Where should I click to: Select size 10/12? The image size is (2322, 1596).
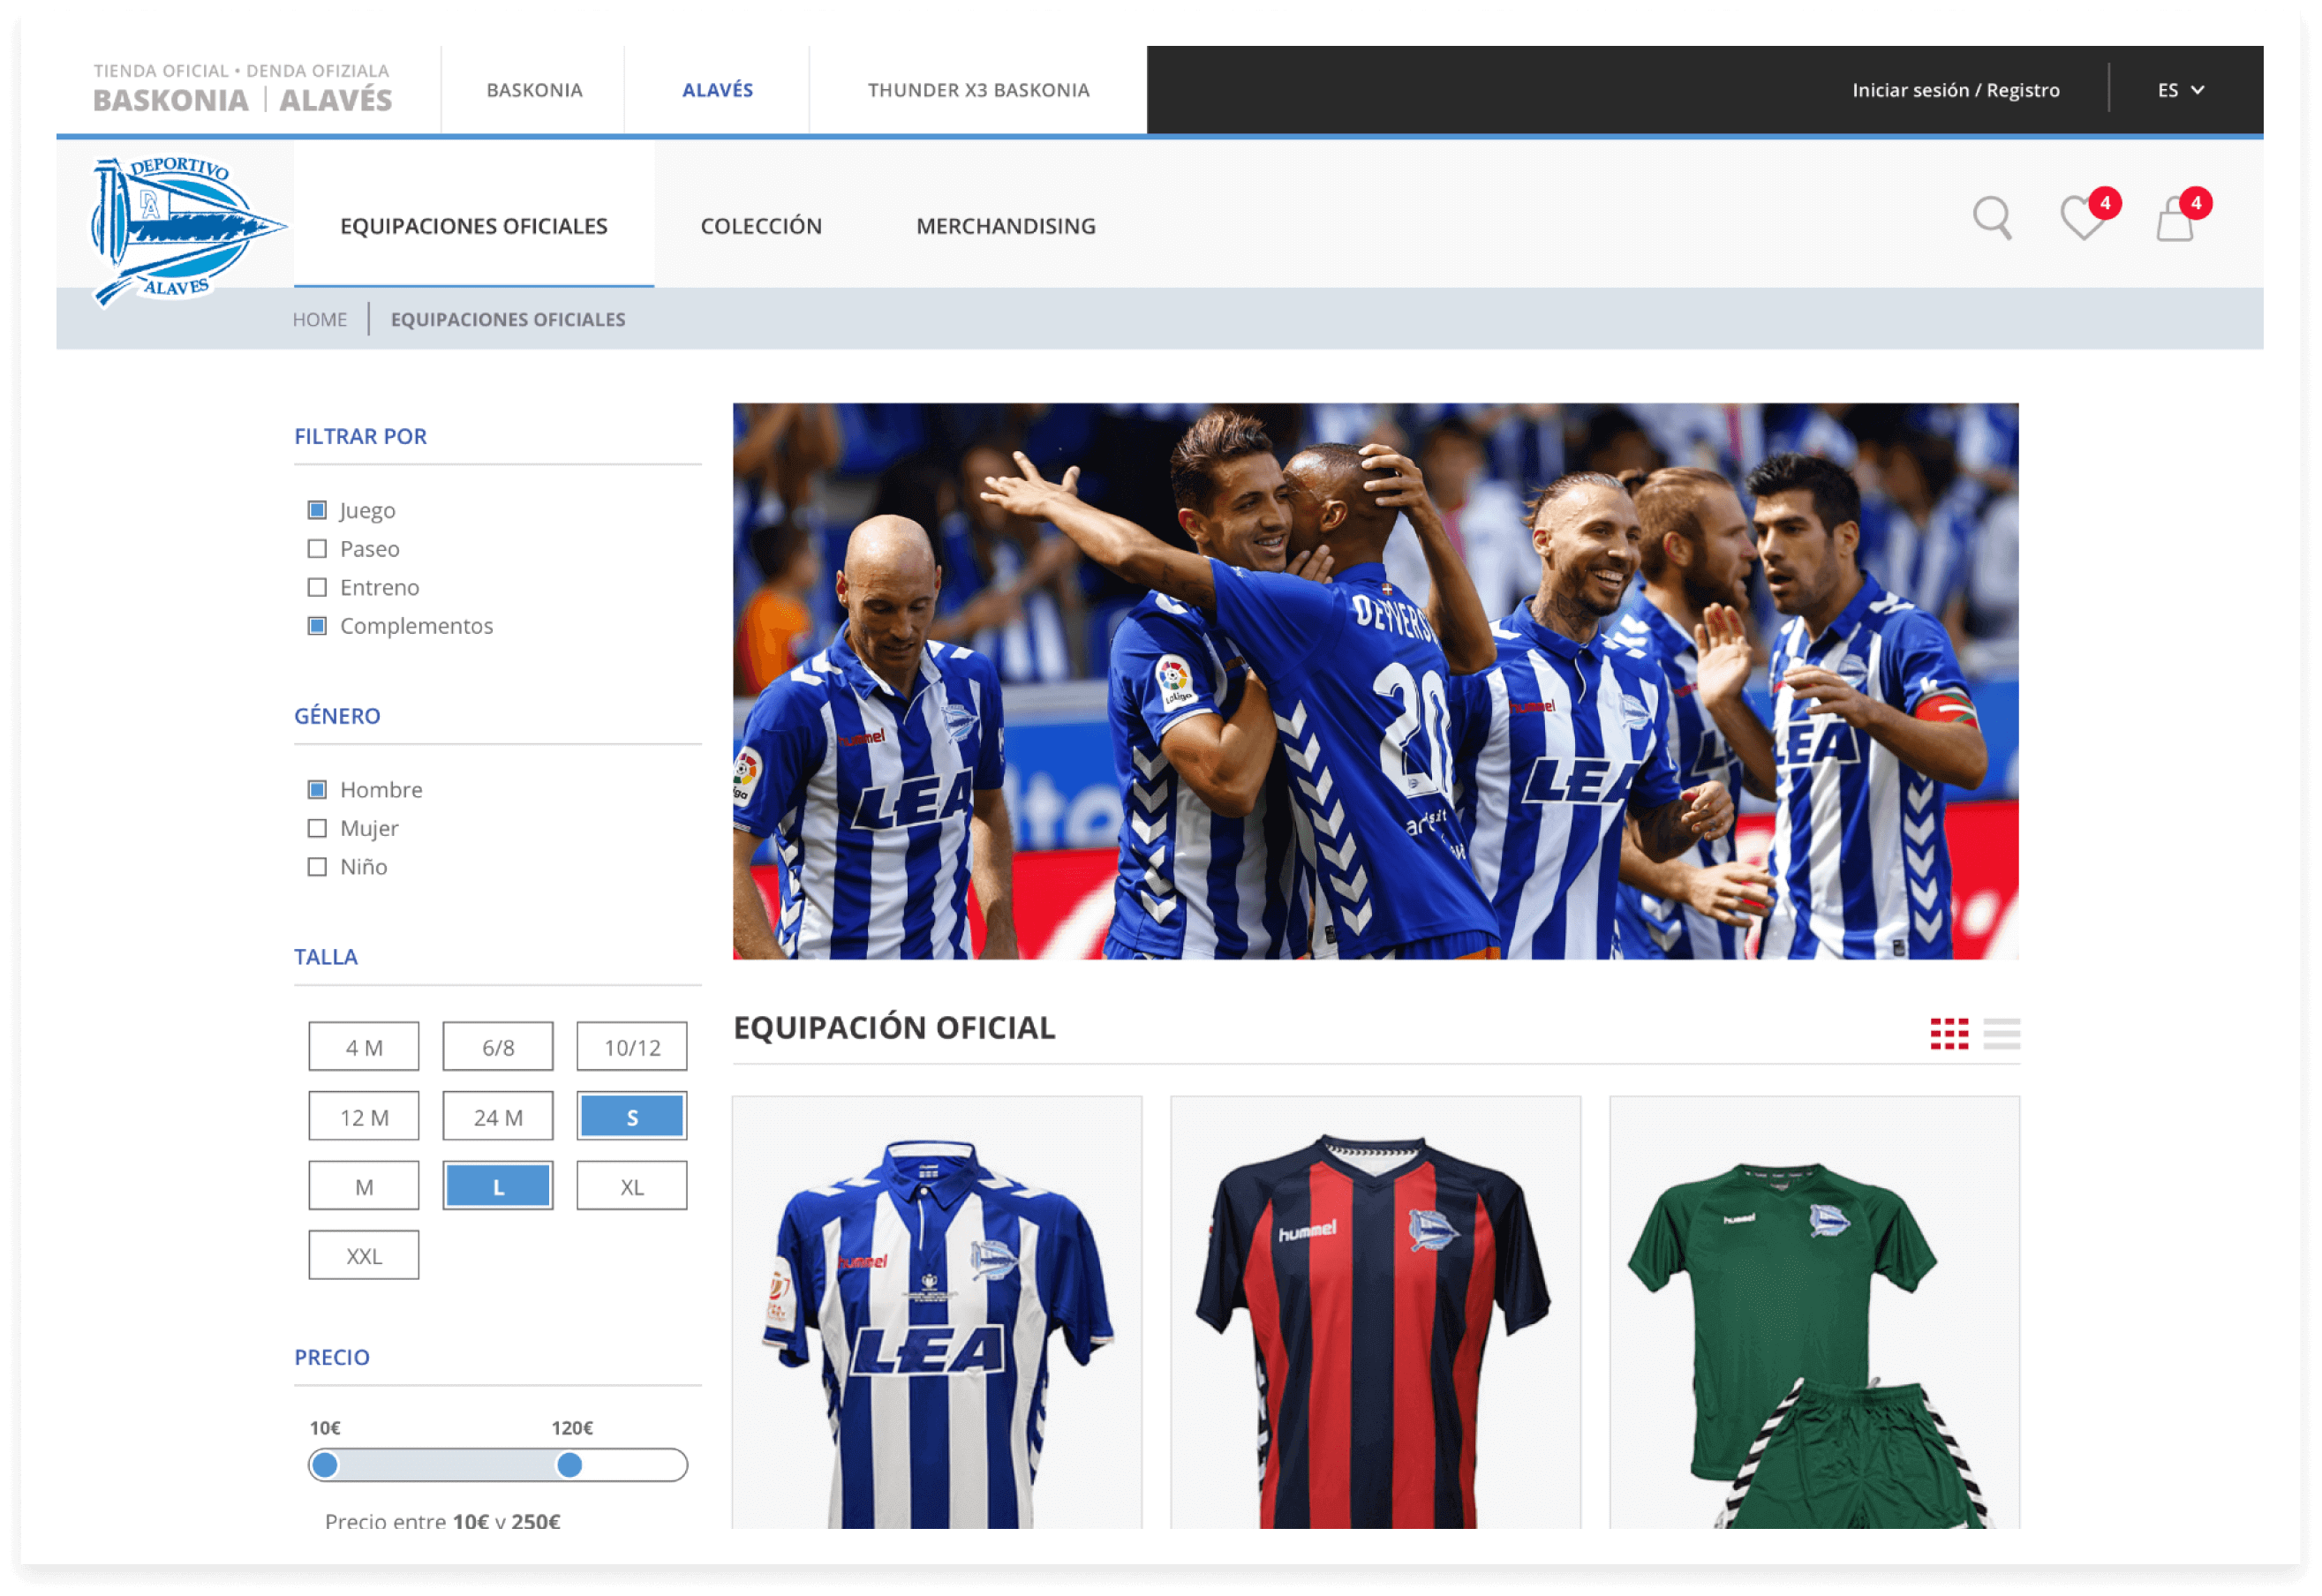[632, 1046]
